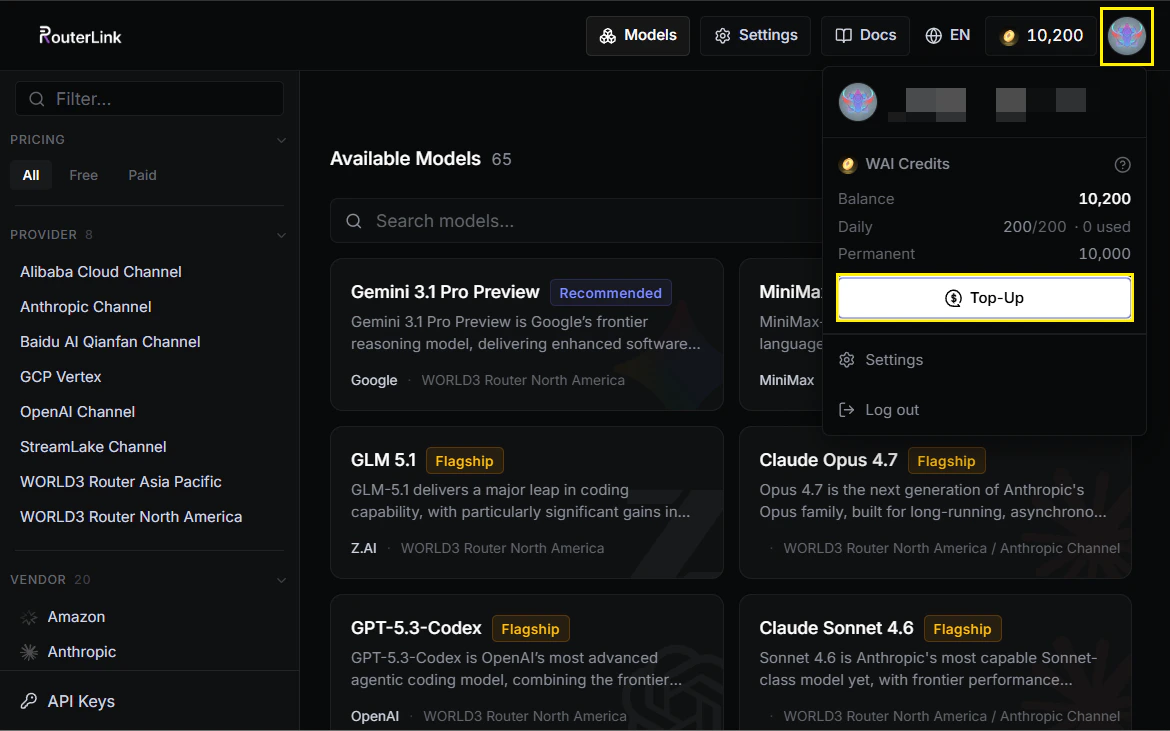1170x731 pixels.
Task: Select the Free pricing filter
Action: coord(84,175)
